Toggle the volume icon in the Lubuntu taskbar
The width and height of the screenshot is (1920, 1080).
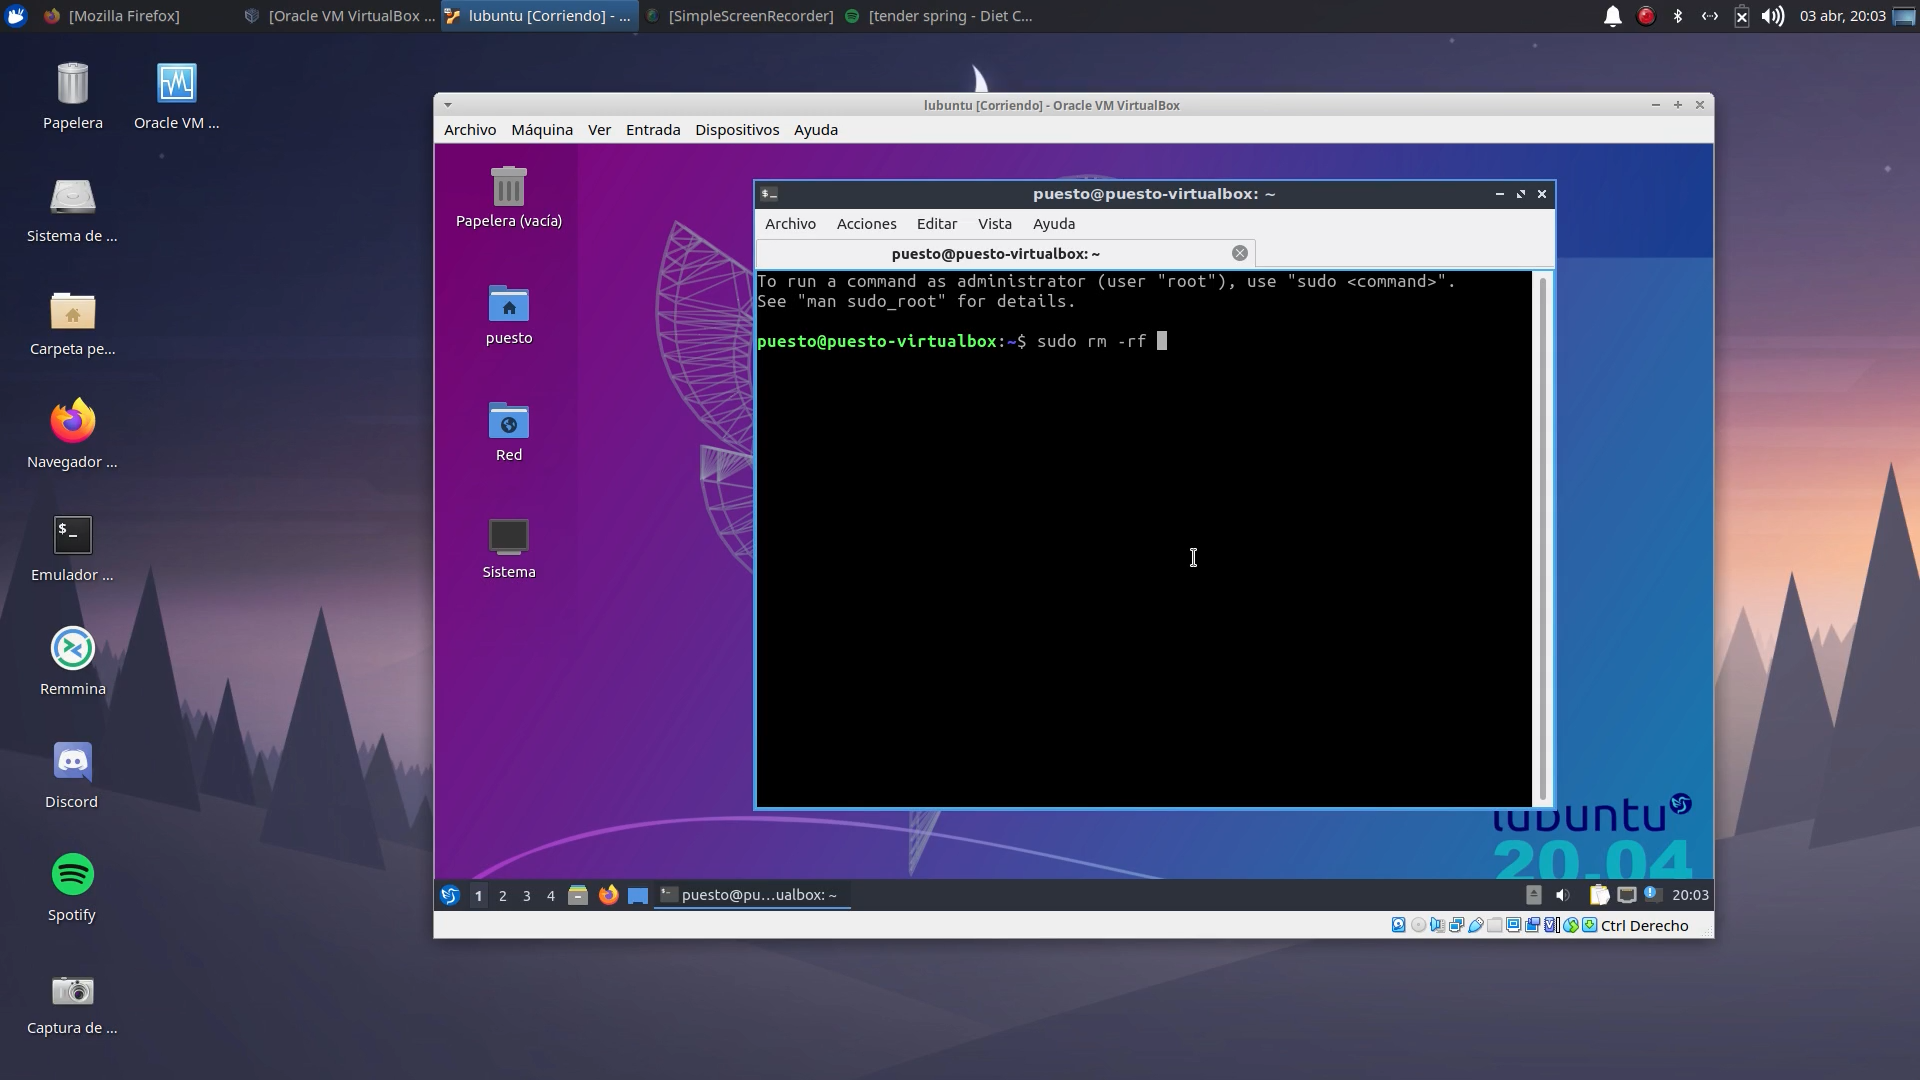tap(1563, 895)
